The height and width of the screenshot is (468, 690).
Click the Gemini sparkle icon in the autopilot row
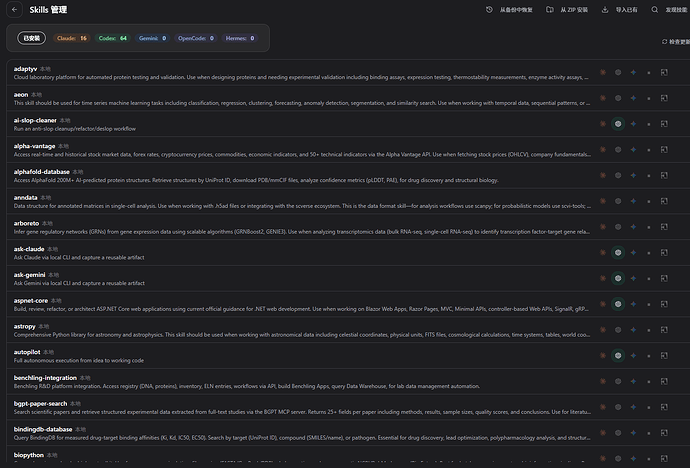pyautogui.click(x=633, y=355)
